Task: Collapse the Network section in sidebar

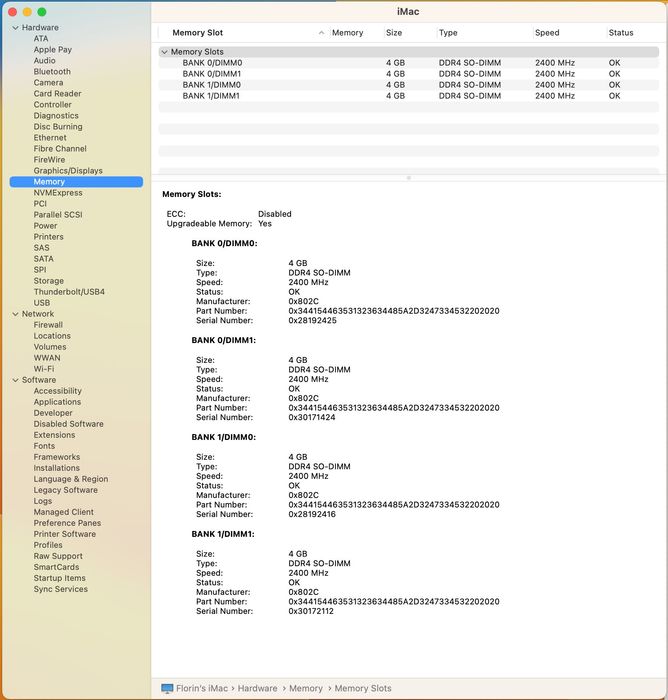Action: click(15, 314)
